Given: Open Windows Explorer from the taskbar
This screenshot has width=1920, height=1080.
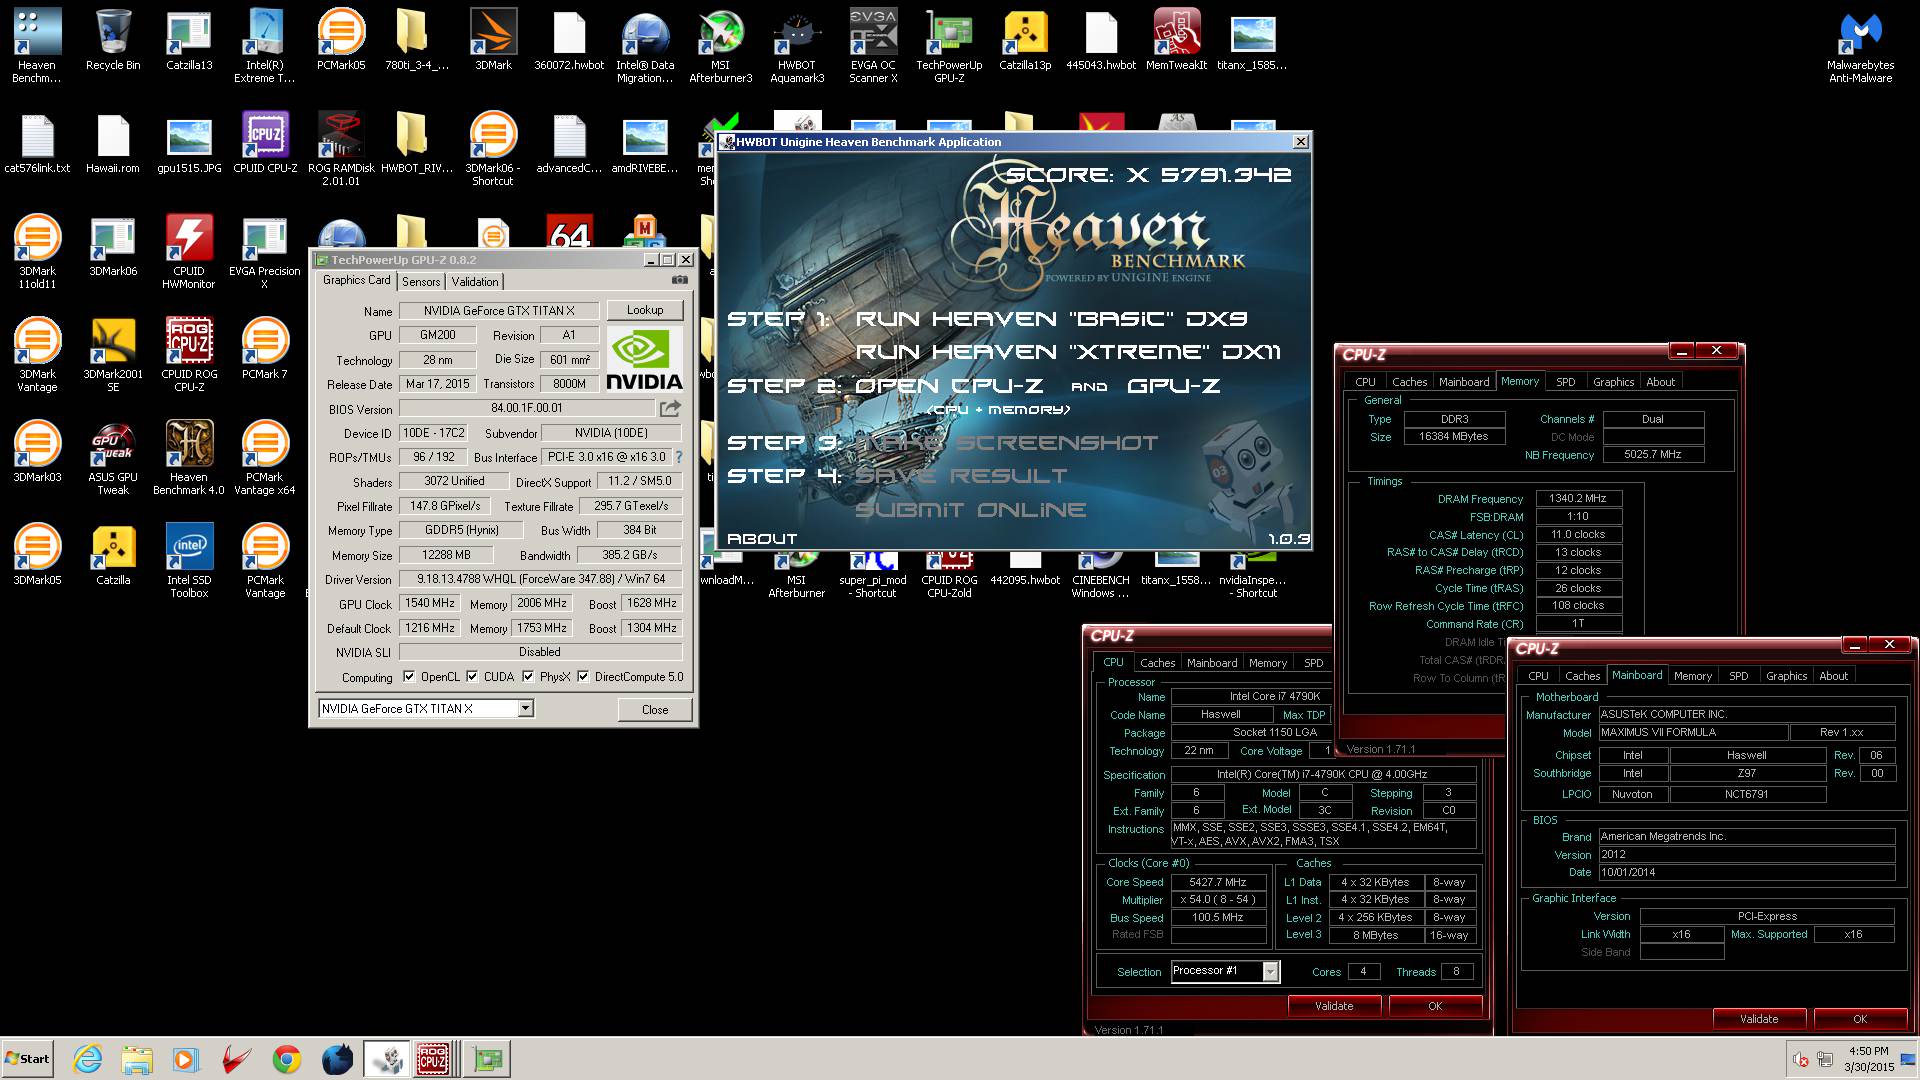Looking at the screenshot, I should tap(137, 1059).
